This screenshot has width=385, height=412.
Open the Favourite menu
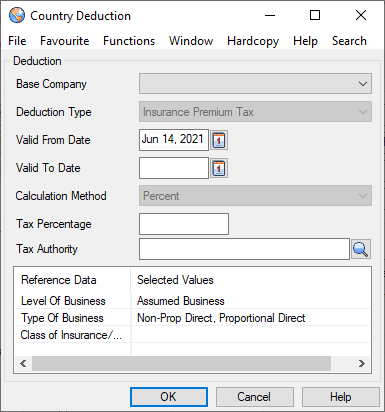click(x=65, y=41)
